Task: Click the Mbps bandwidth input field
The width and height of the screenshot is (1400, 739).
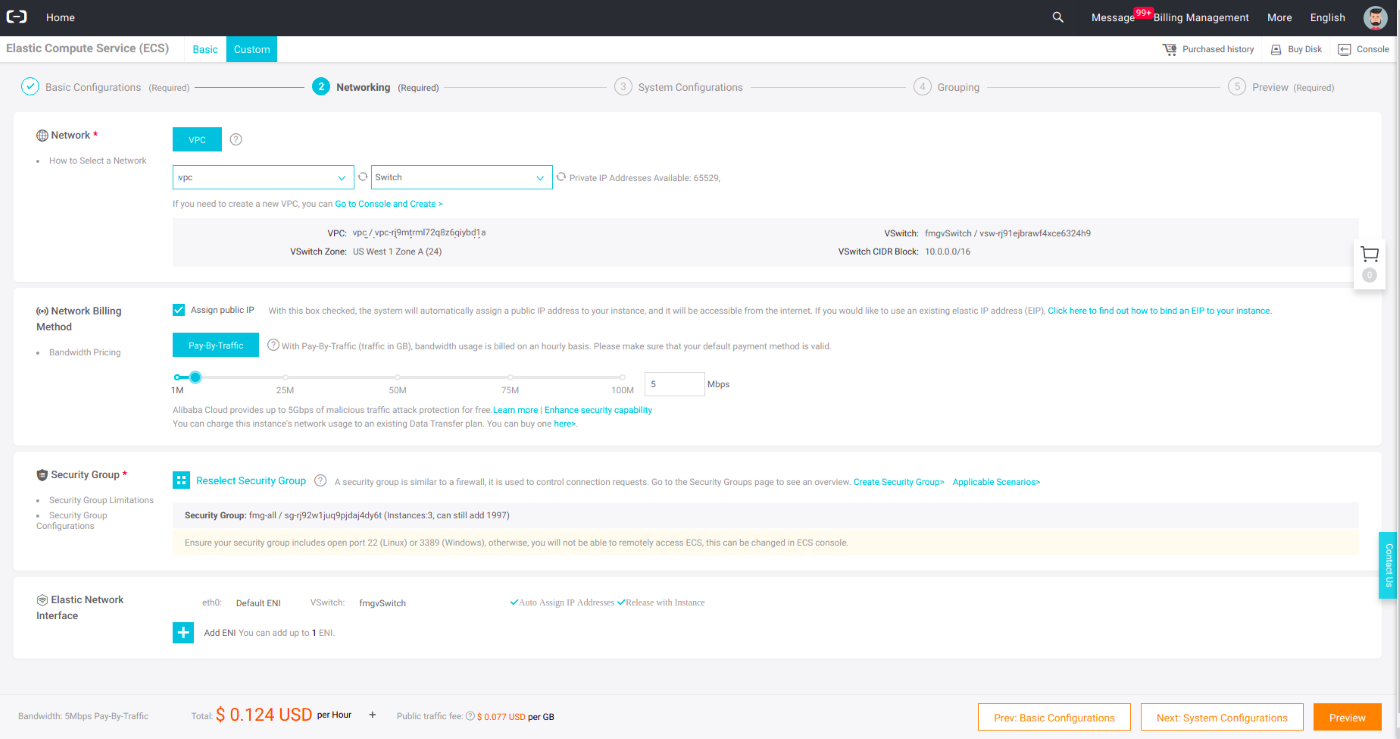Action: pos(674,383)
